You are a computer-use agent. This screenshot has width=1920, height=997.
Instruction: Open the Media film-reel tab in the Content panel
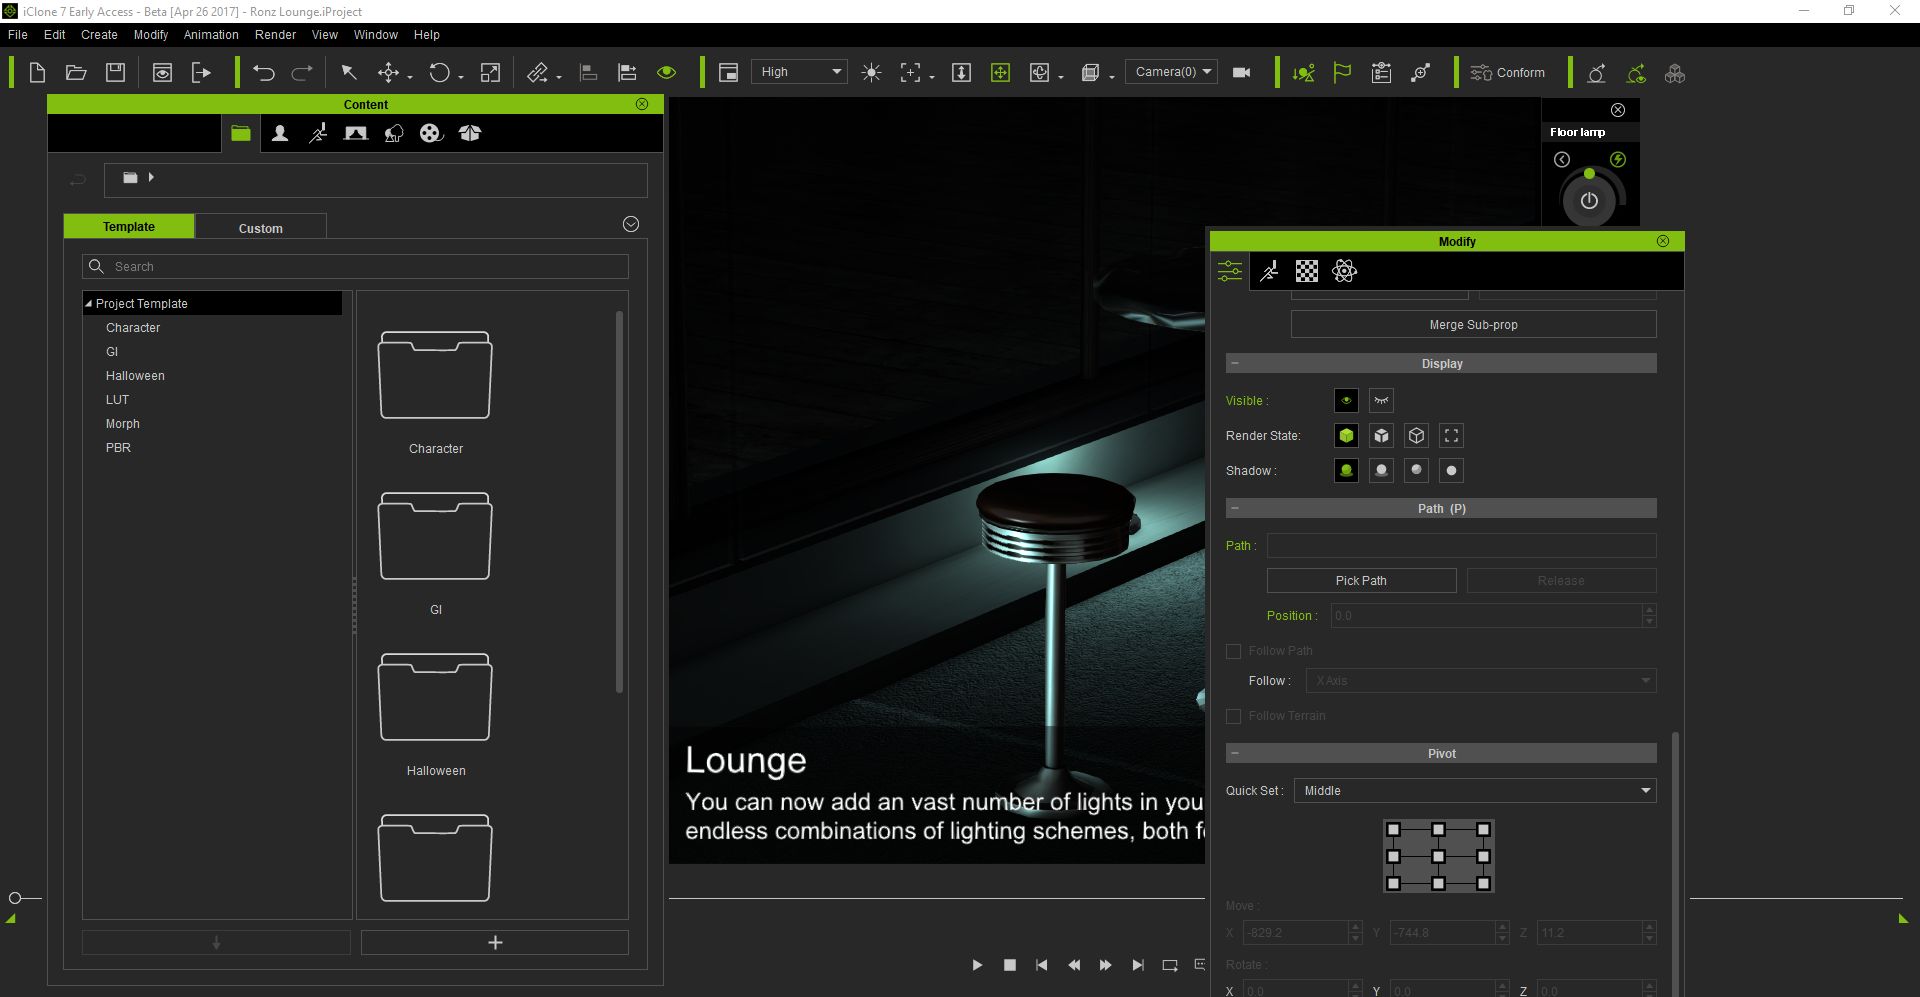[431, 133]
